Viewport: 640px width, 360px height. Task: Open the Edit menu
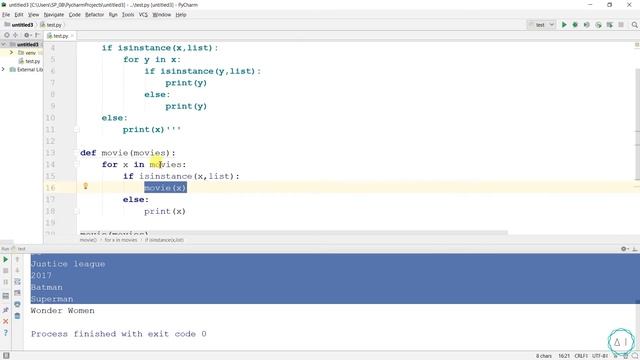click(19, 15)
